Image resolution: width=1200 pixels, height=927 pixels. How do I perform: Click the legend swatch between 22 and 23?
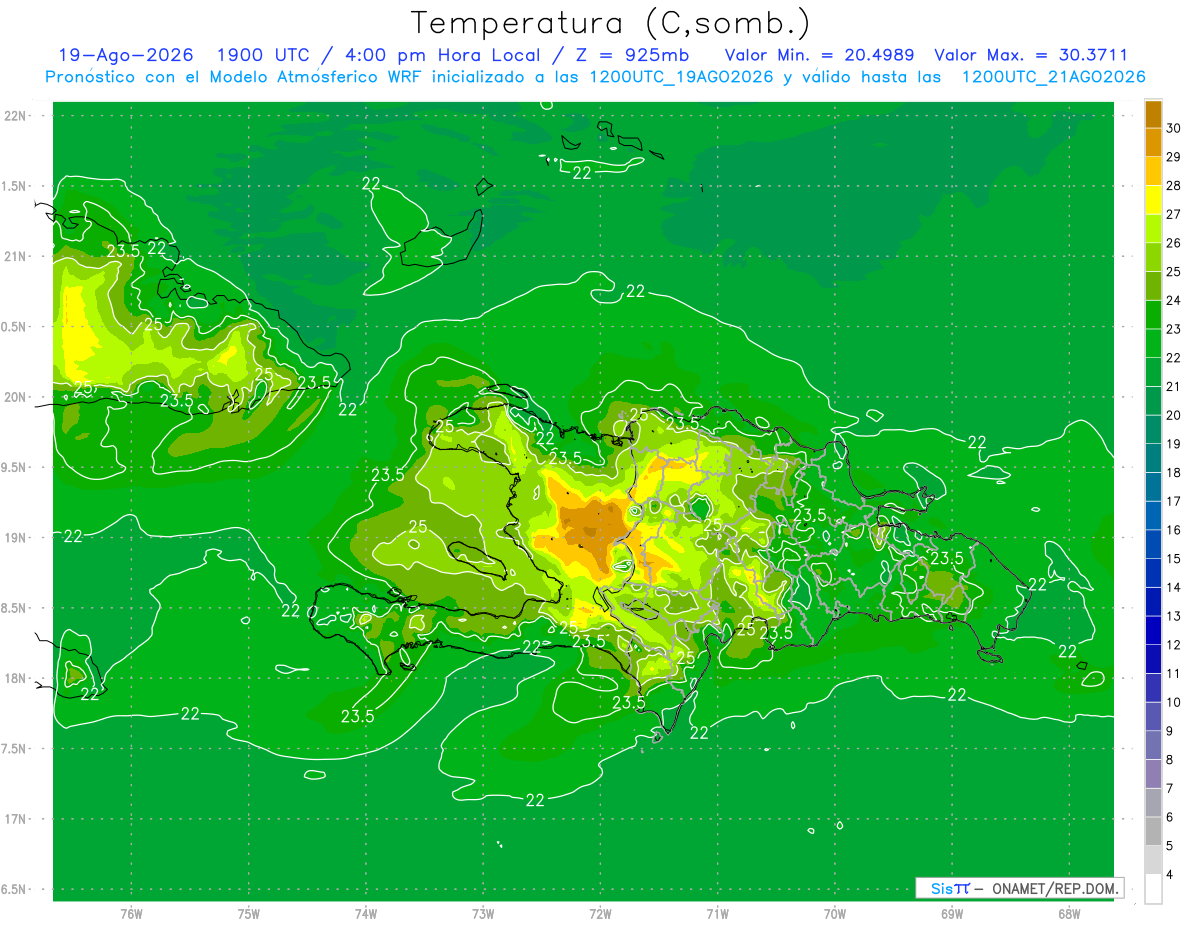tap(1153, 343)
